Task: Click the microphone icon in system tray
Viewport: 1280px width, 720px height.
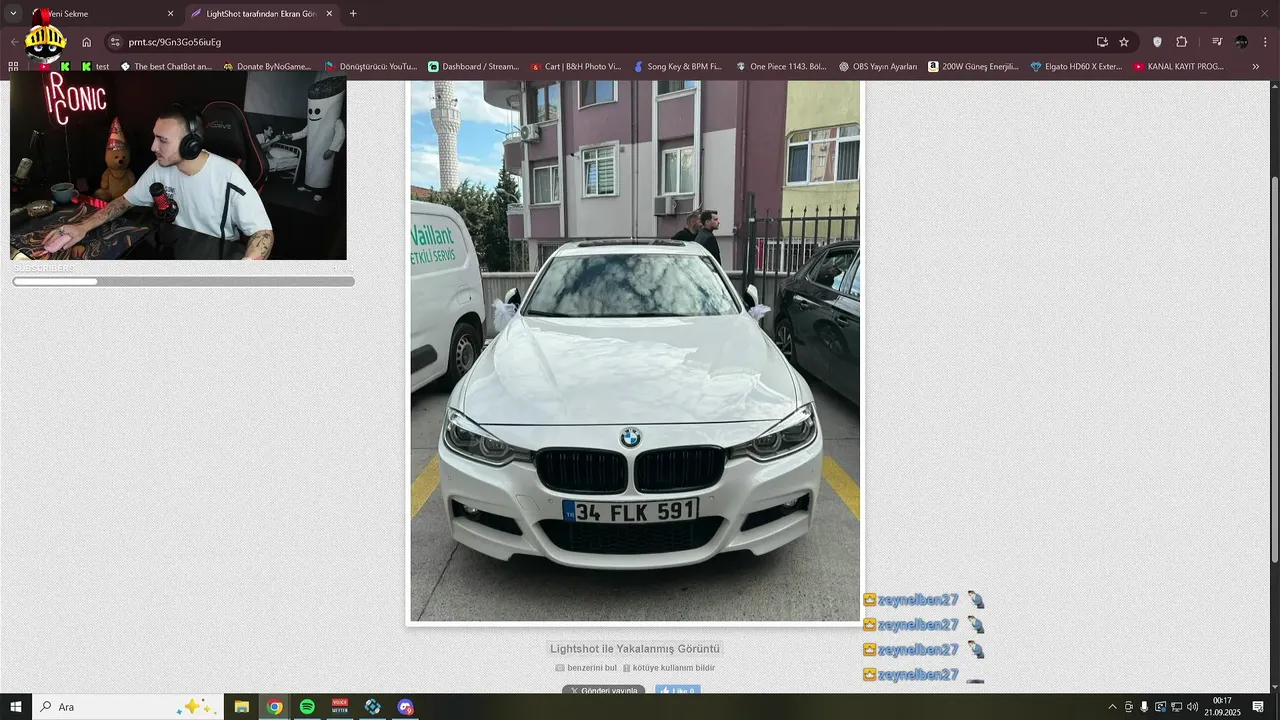Action: click(x=1144, y=707)
